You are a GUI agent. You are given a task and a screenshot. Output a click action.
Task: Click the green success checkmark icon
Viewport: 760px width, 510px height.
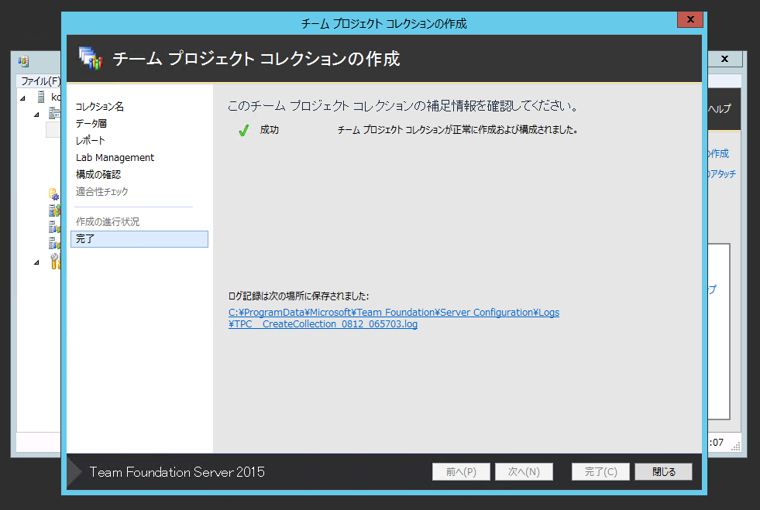pos(244,130)
